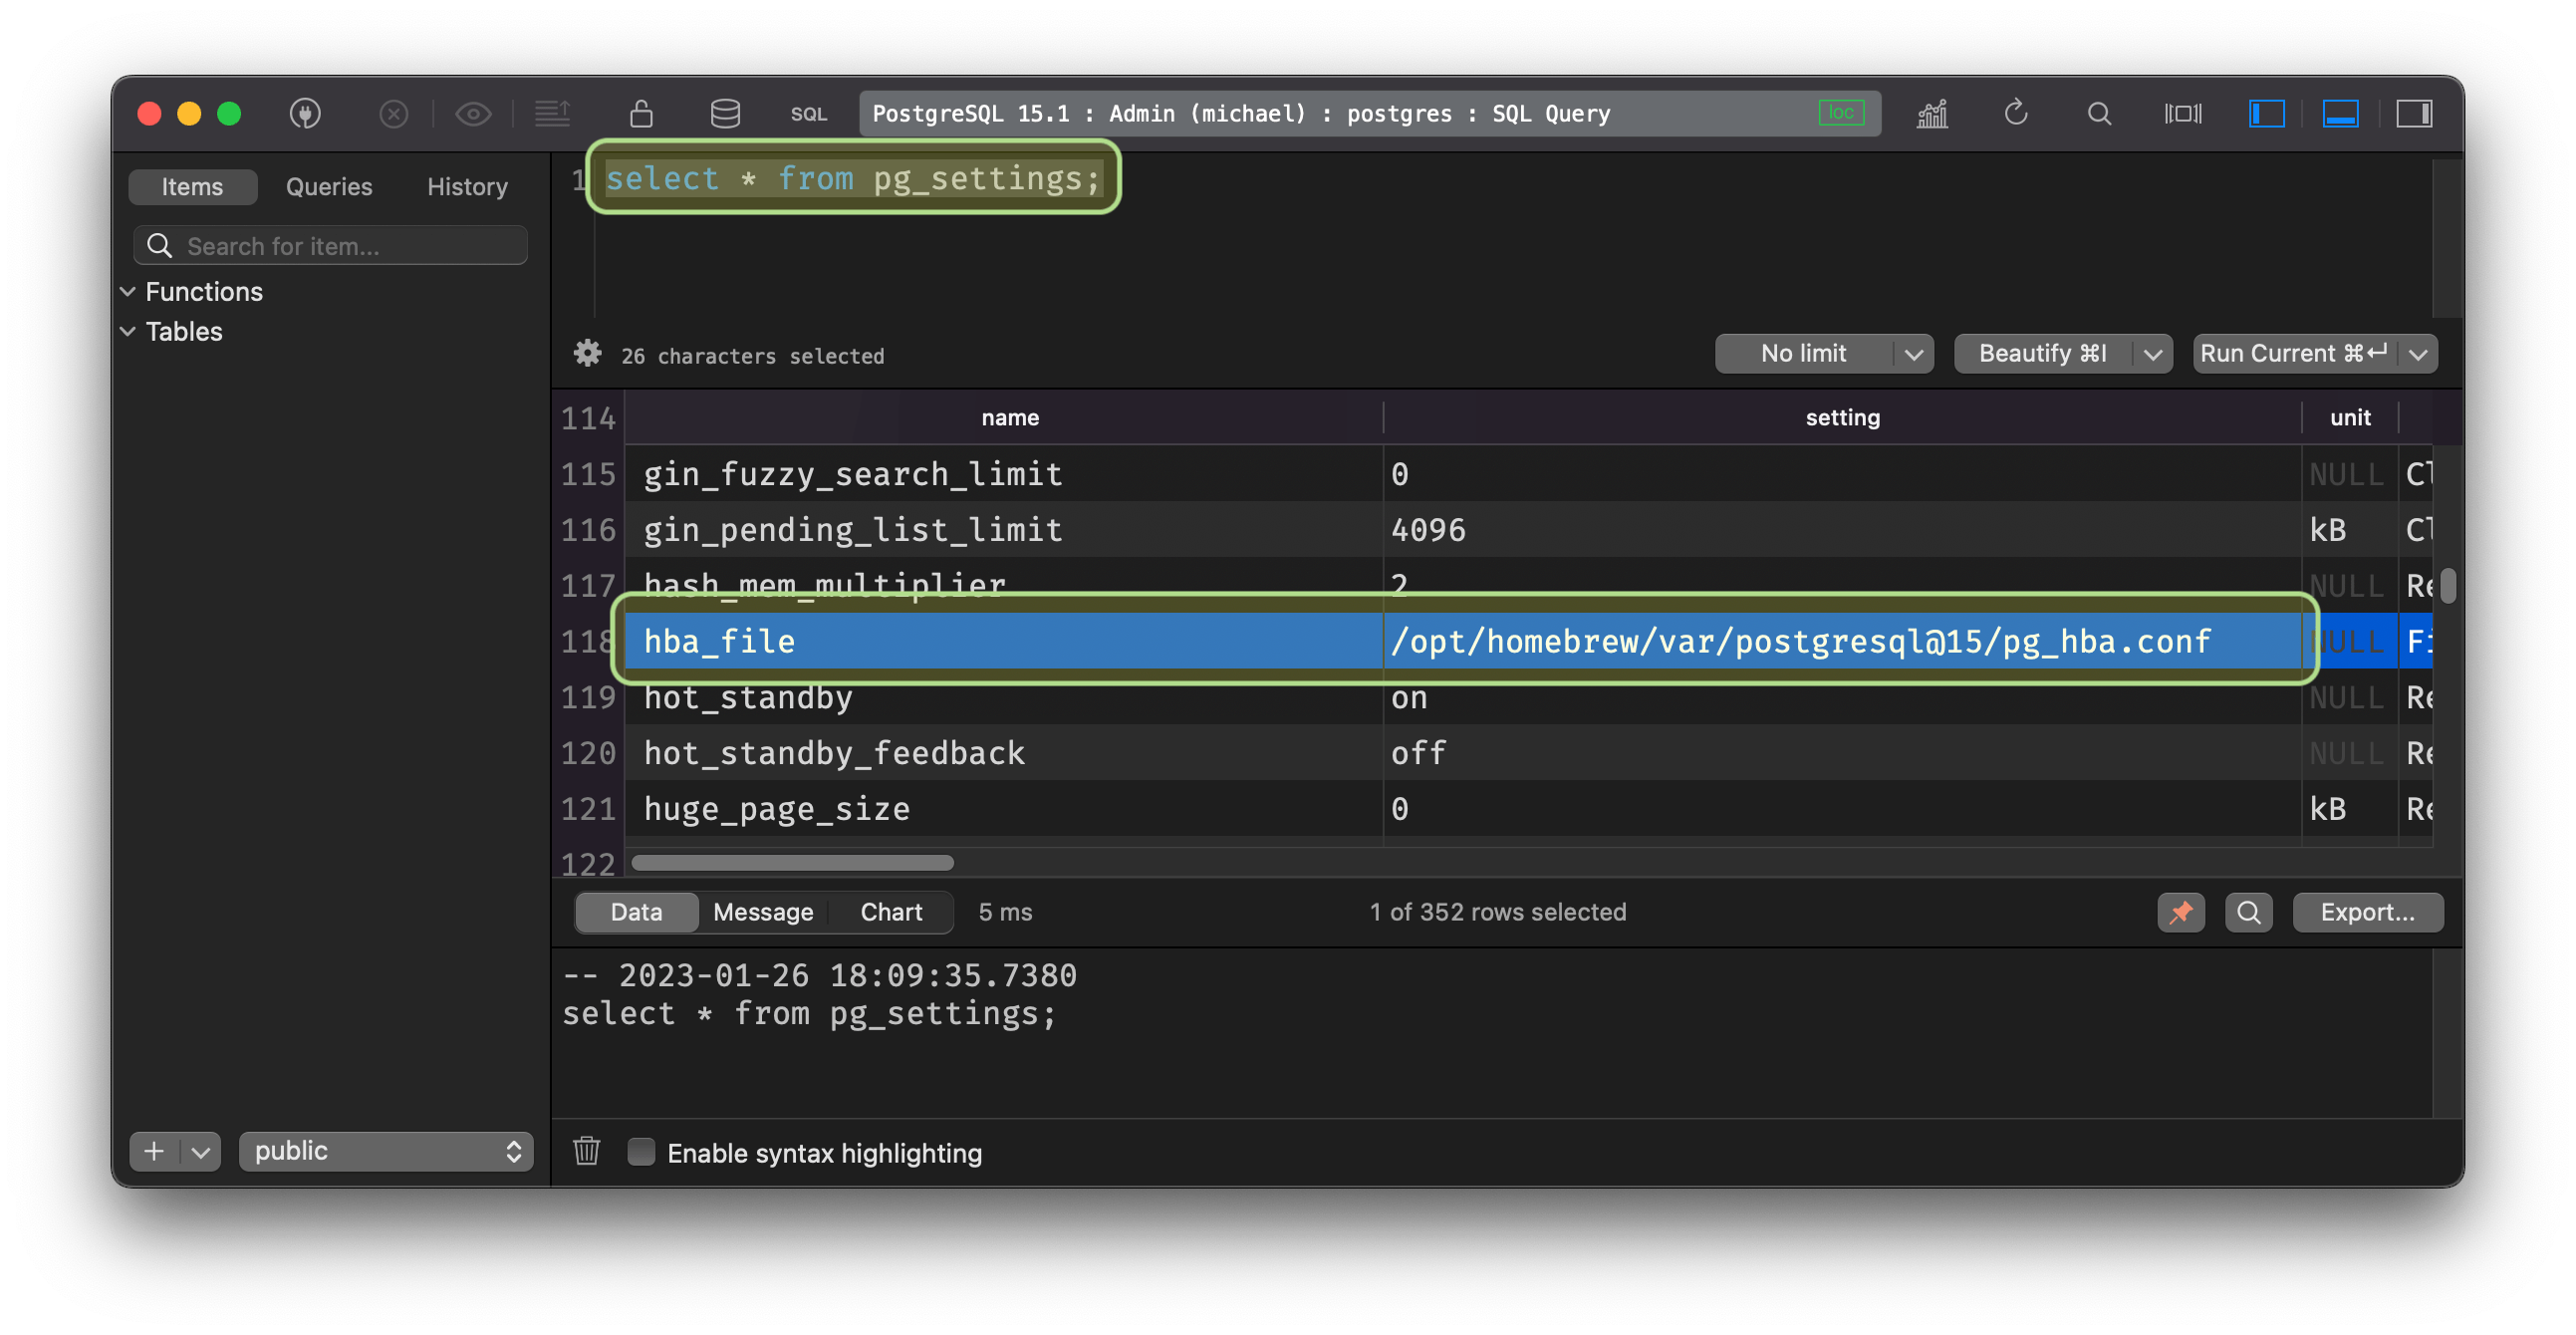Click the pin icon beside Export
The image size is (2576, 1335).
pyautogui.click(x=2180, y=912)
